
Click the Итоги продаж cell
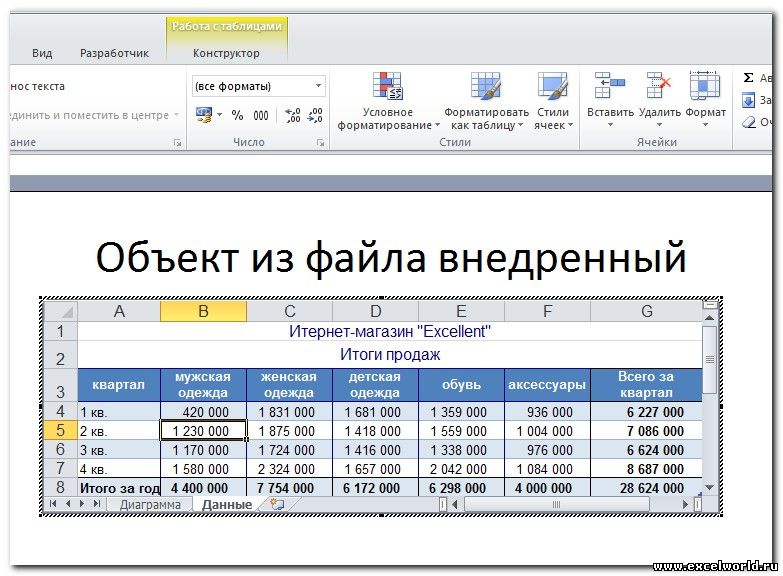[x=390, y=355]
